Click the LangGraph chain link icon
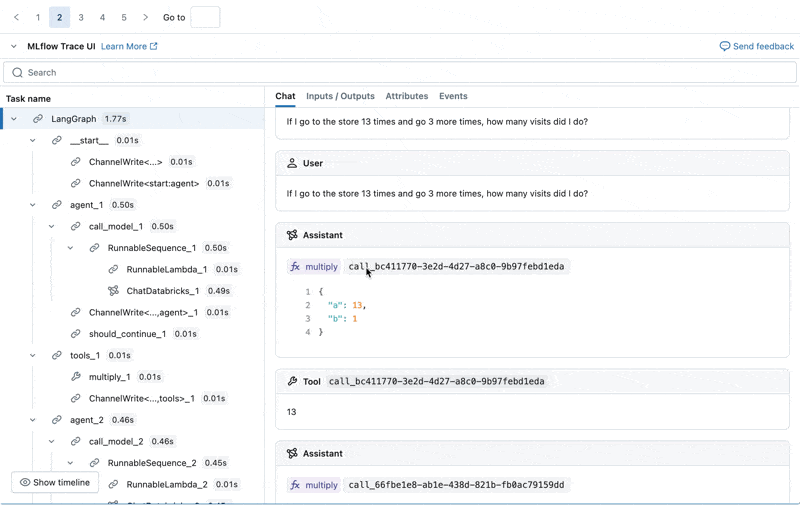This screenshot has height=506, width=800. (38, 119)
